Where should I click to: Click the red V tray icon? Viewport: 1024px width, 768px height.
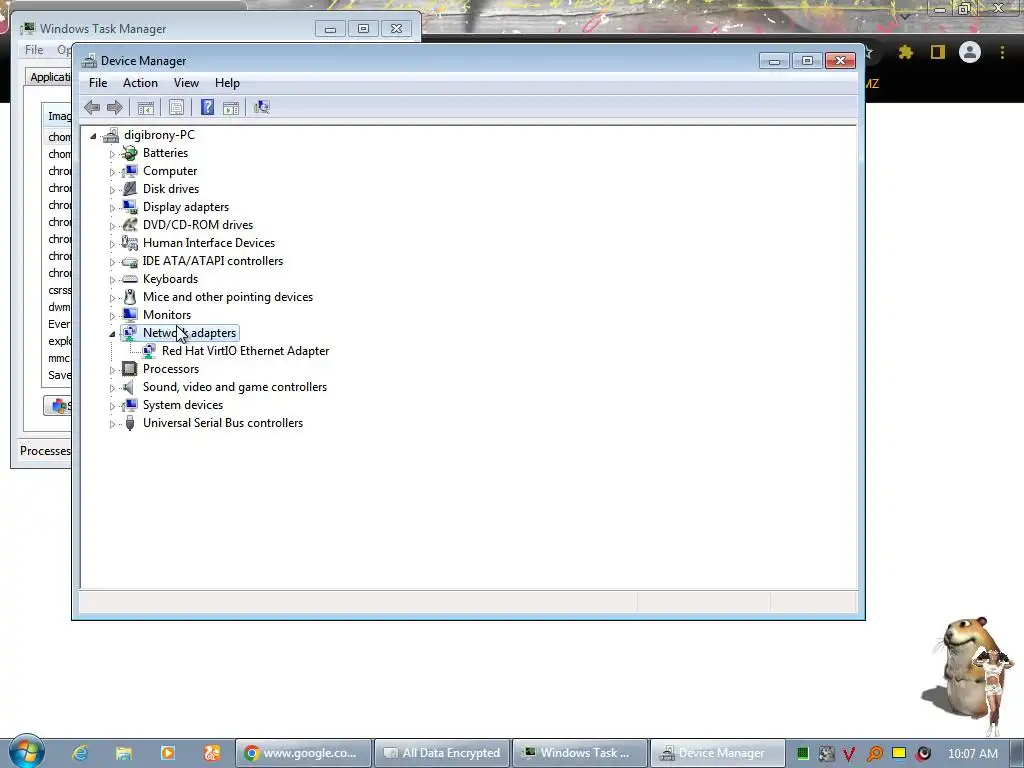849,754
